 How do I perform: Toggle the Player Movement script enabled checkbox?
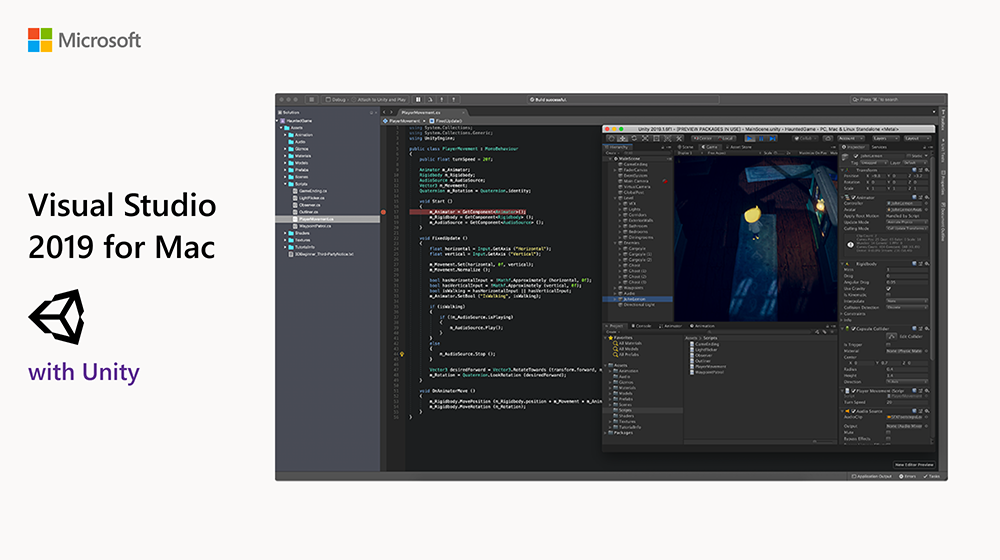pyautogui.click(x=853, y=391)
